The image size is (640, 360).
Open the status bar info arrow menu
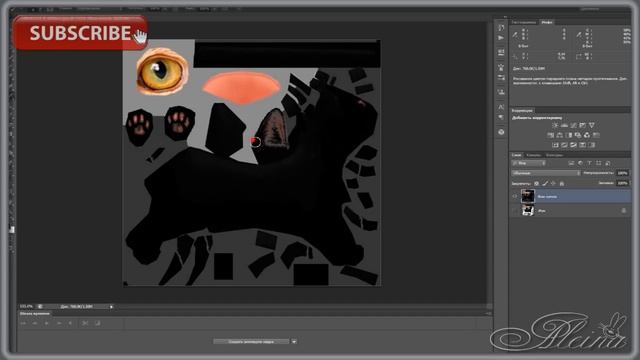point(111,306)
